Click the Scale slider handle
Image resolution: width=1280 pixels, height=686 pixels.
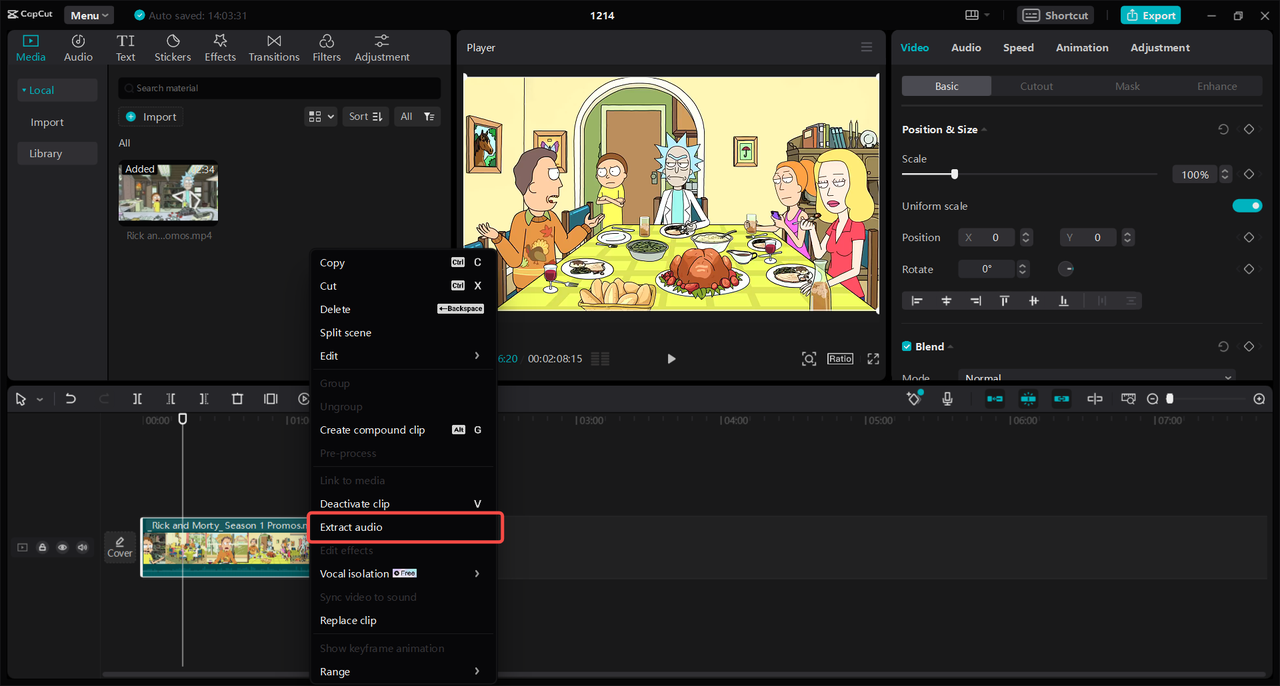[954, 174]
